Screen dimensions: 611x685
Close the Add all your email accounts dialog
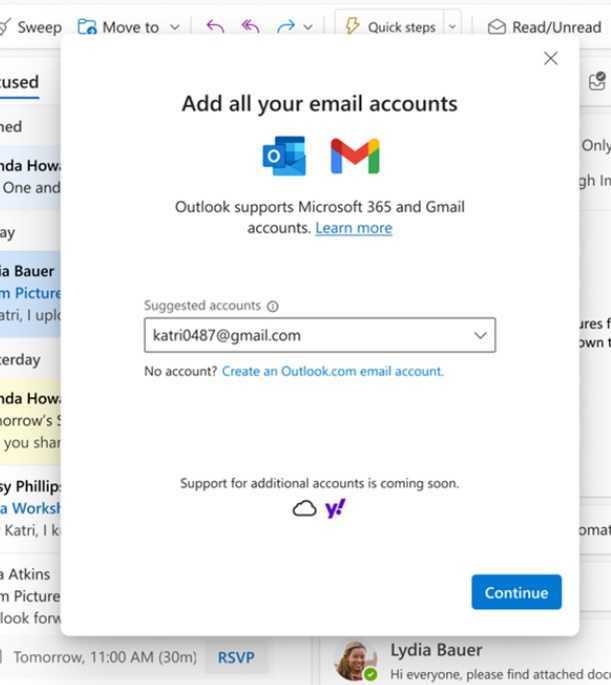coord(550,58)
